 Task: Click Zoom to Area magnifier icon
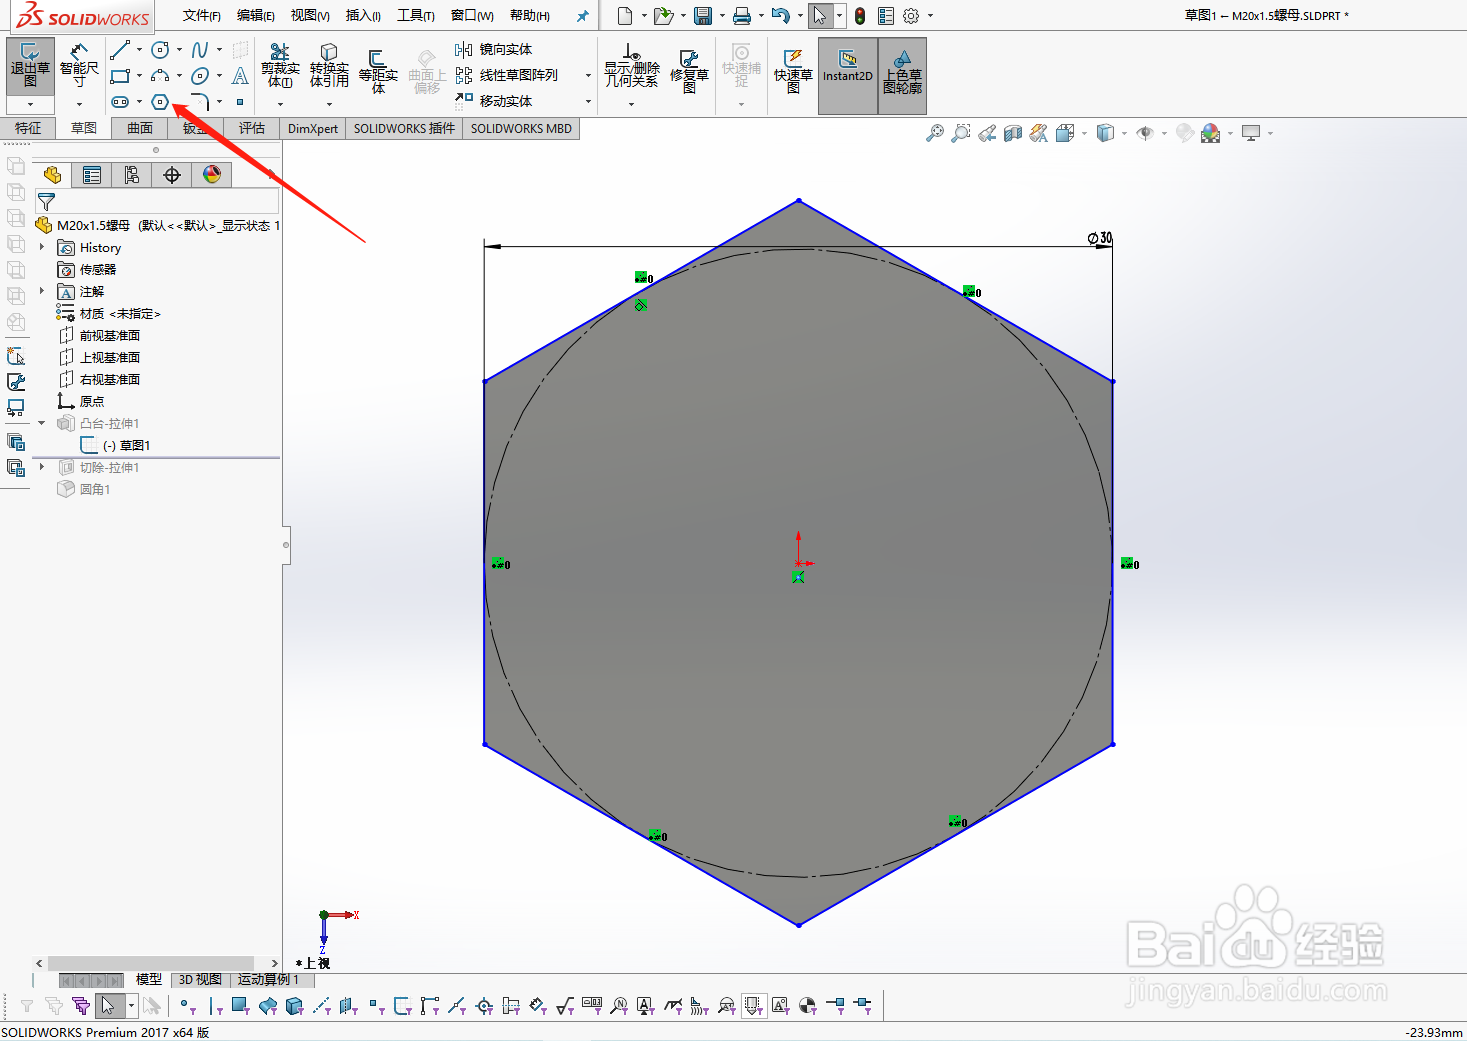click(961, 133)
